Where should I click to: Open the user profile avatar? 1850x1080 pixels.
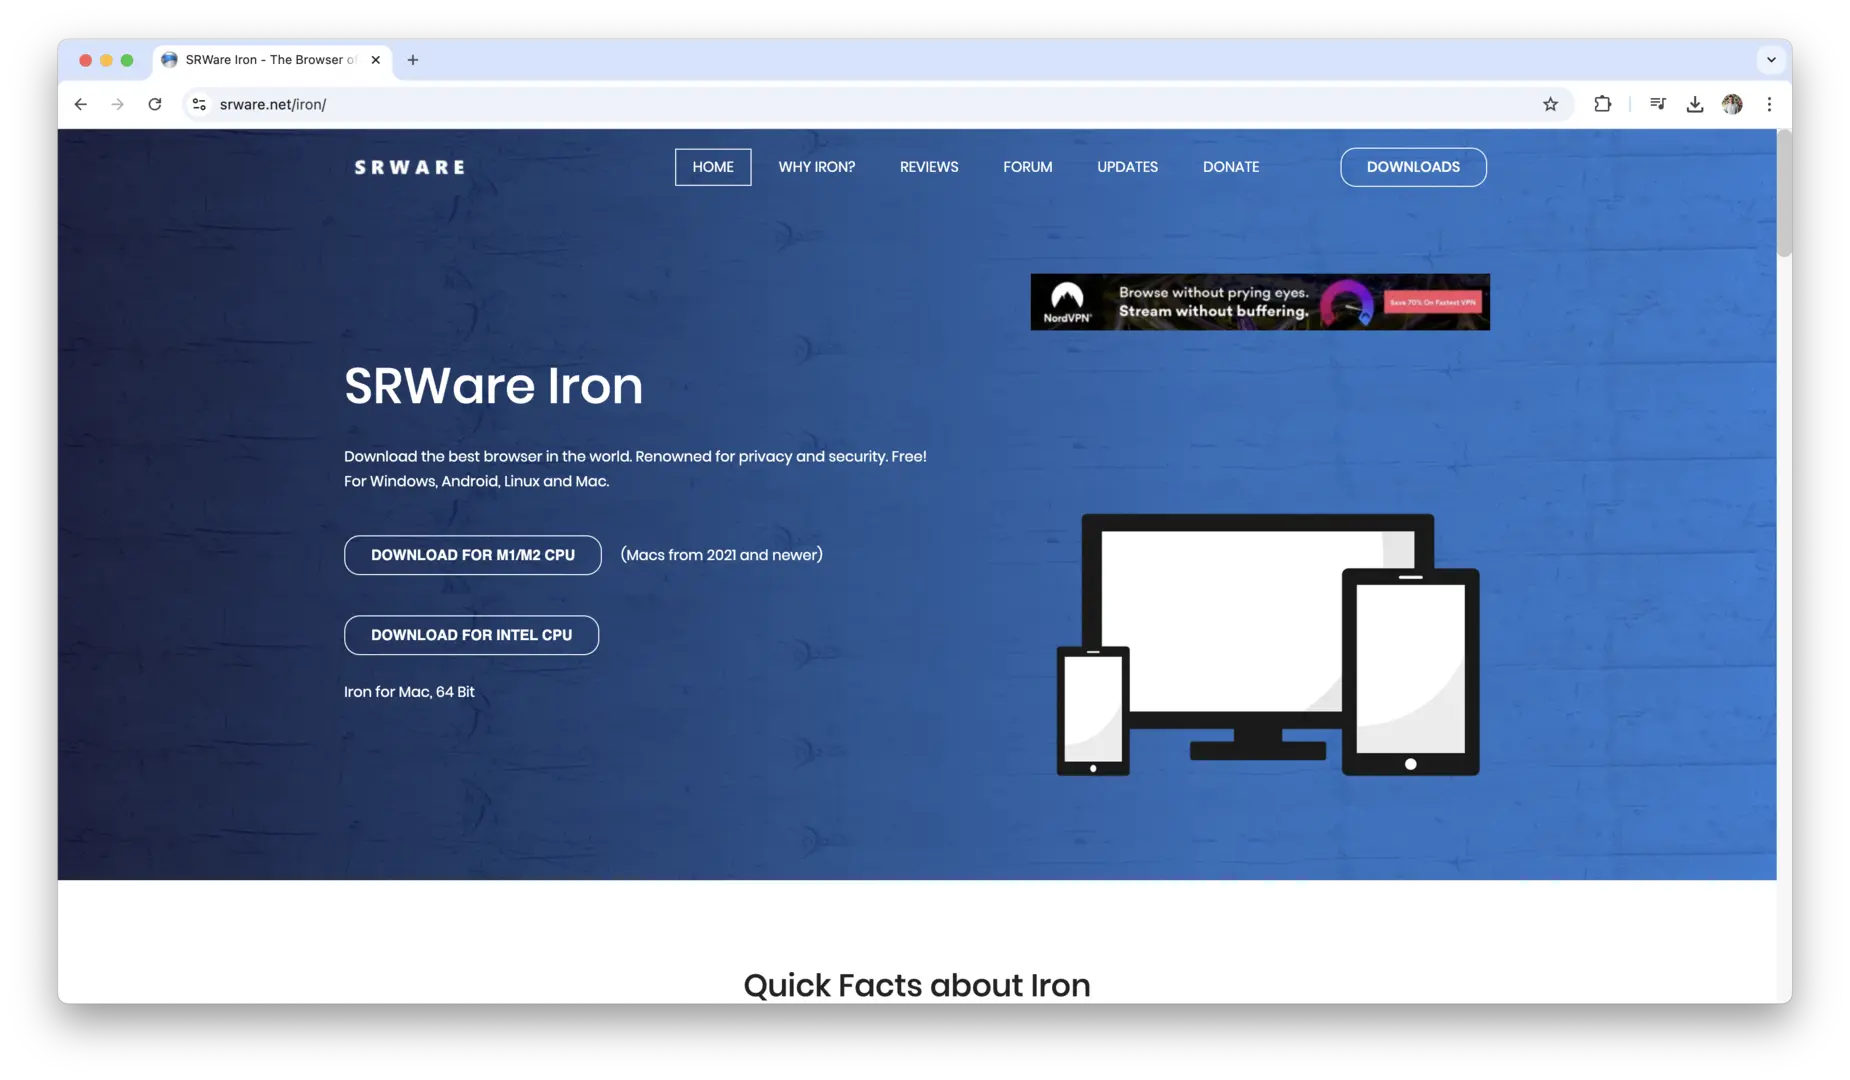click(1732, 104)
